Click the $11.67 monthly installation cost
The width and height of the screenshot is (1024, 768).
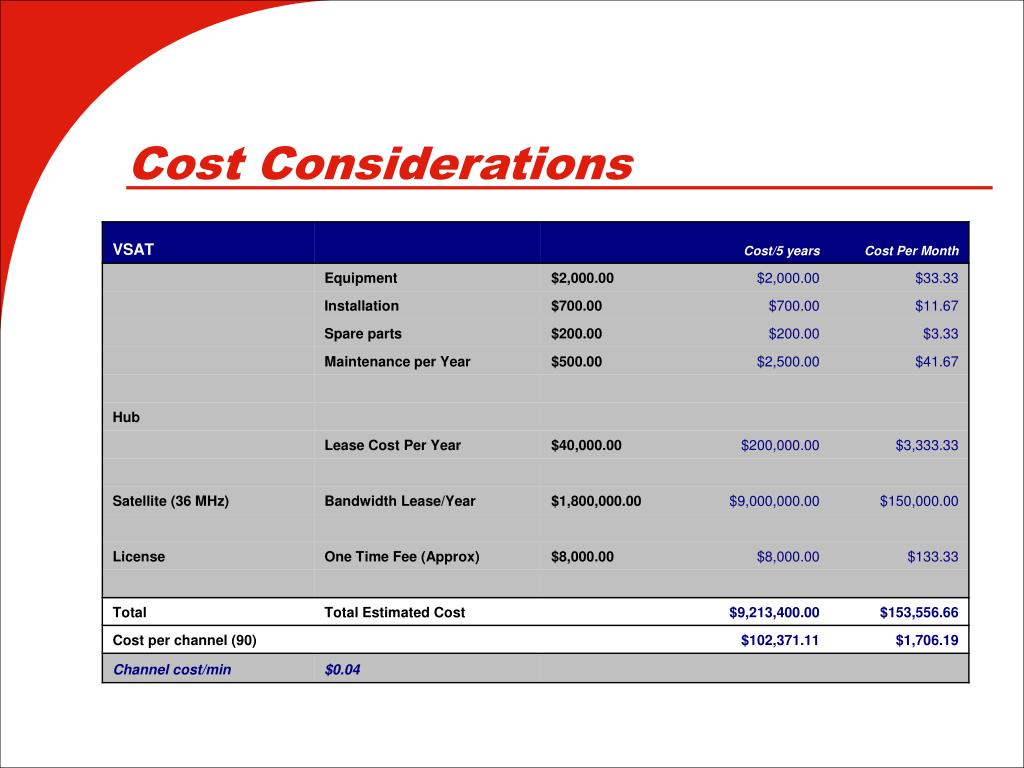point(936,306)
